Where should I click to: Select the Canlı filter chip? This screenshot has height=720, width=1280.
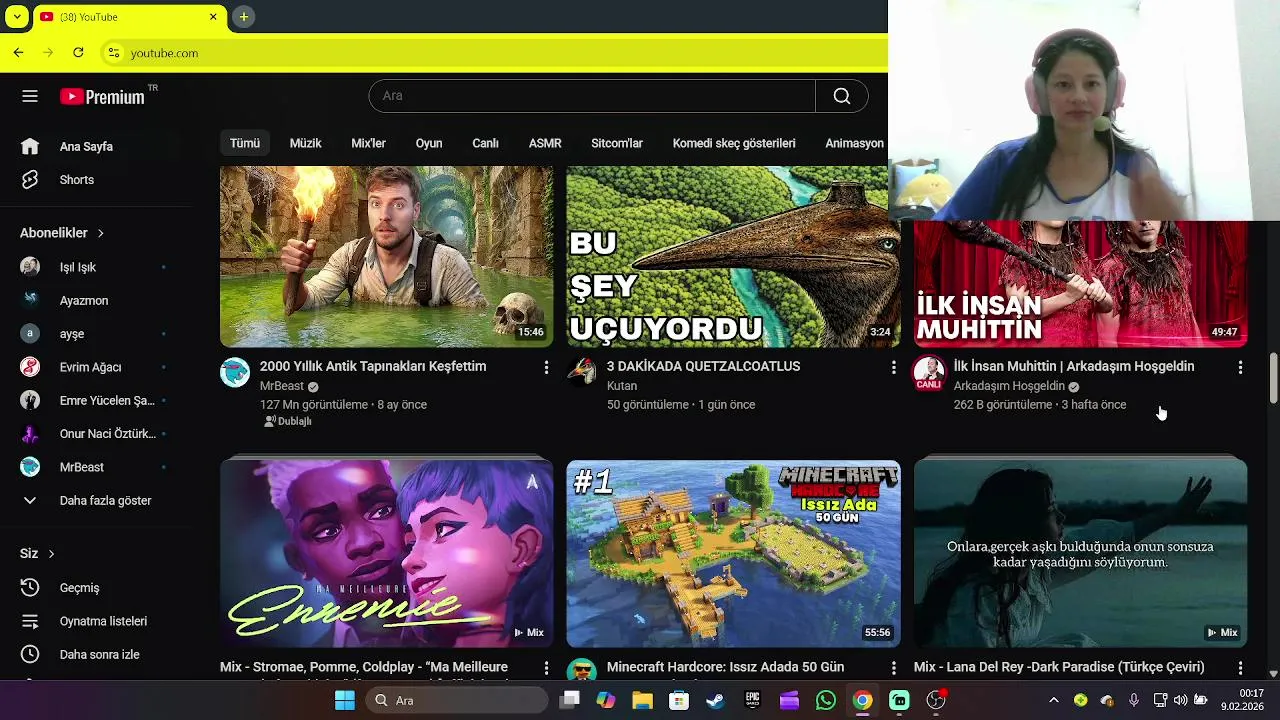[485, 143]
